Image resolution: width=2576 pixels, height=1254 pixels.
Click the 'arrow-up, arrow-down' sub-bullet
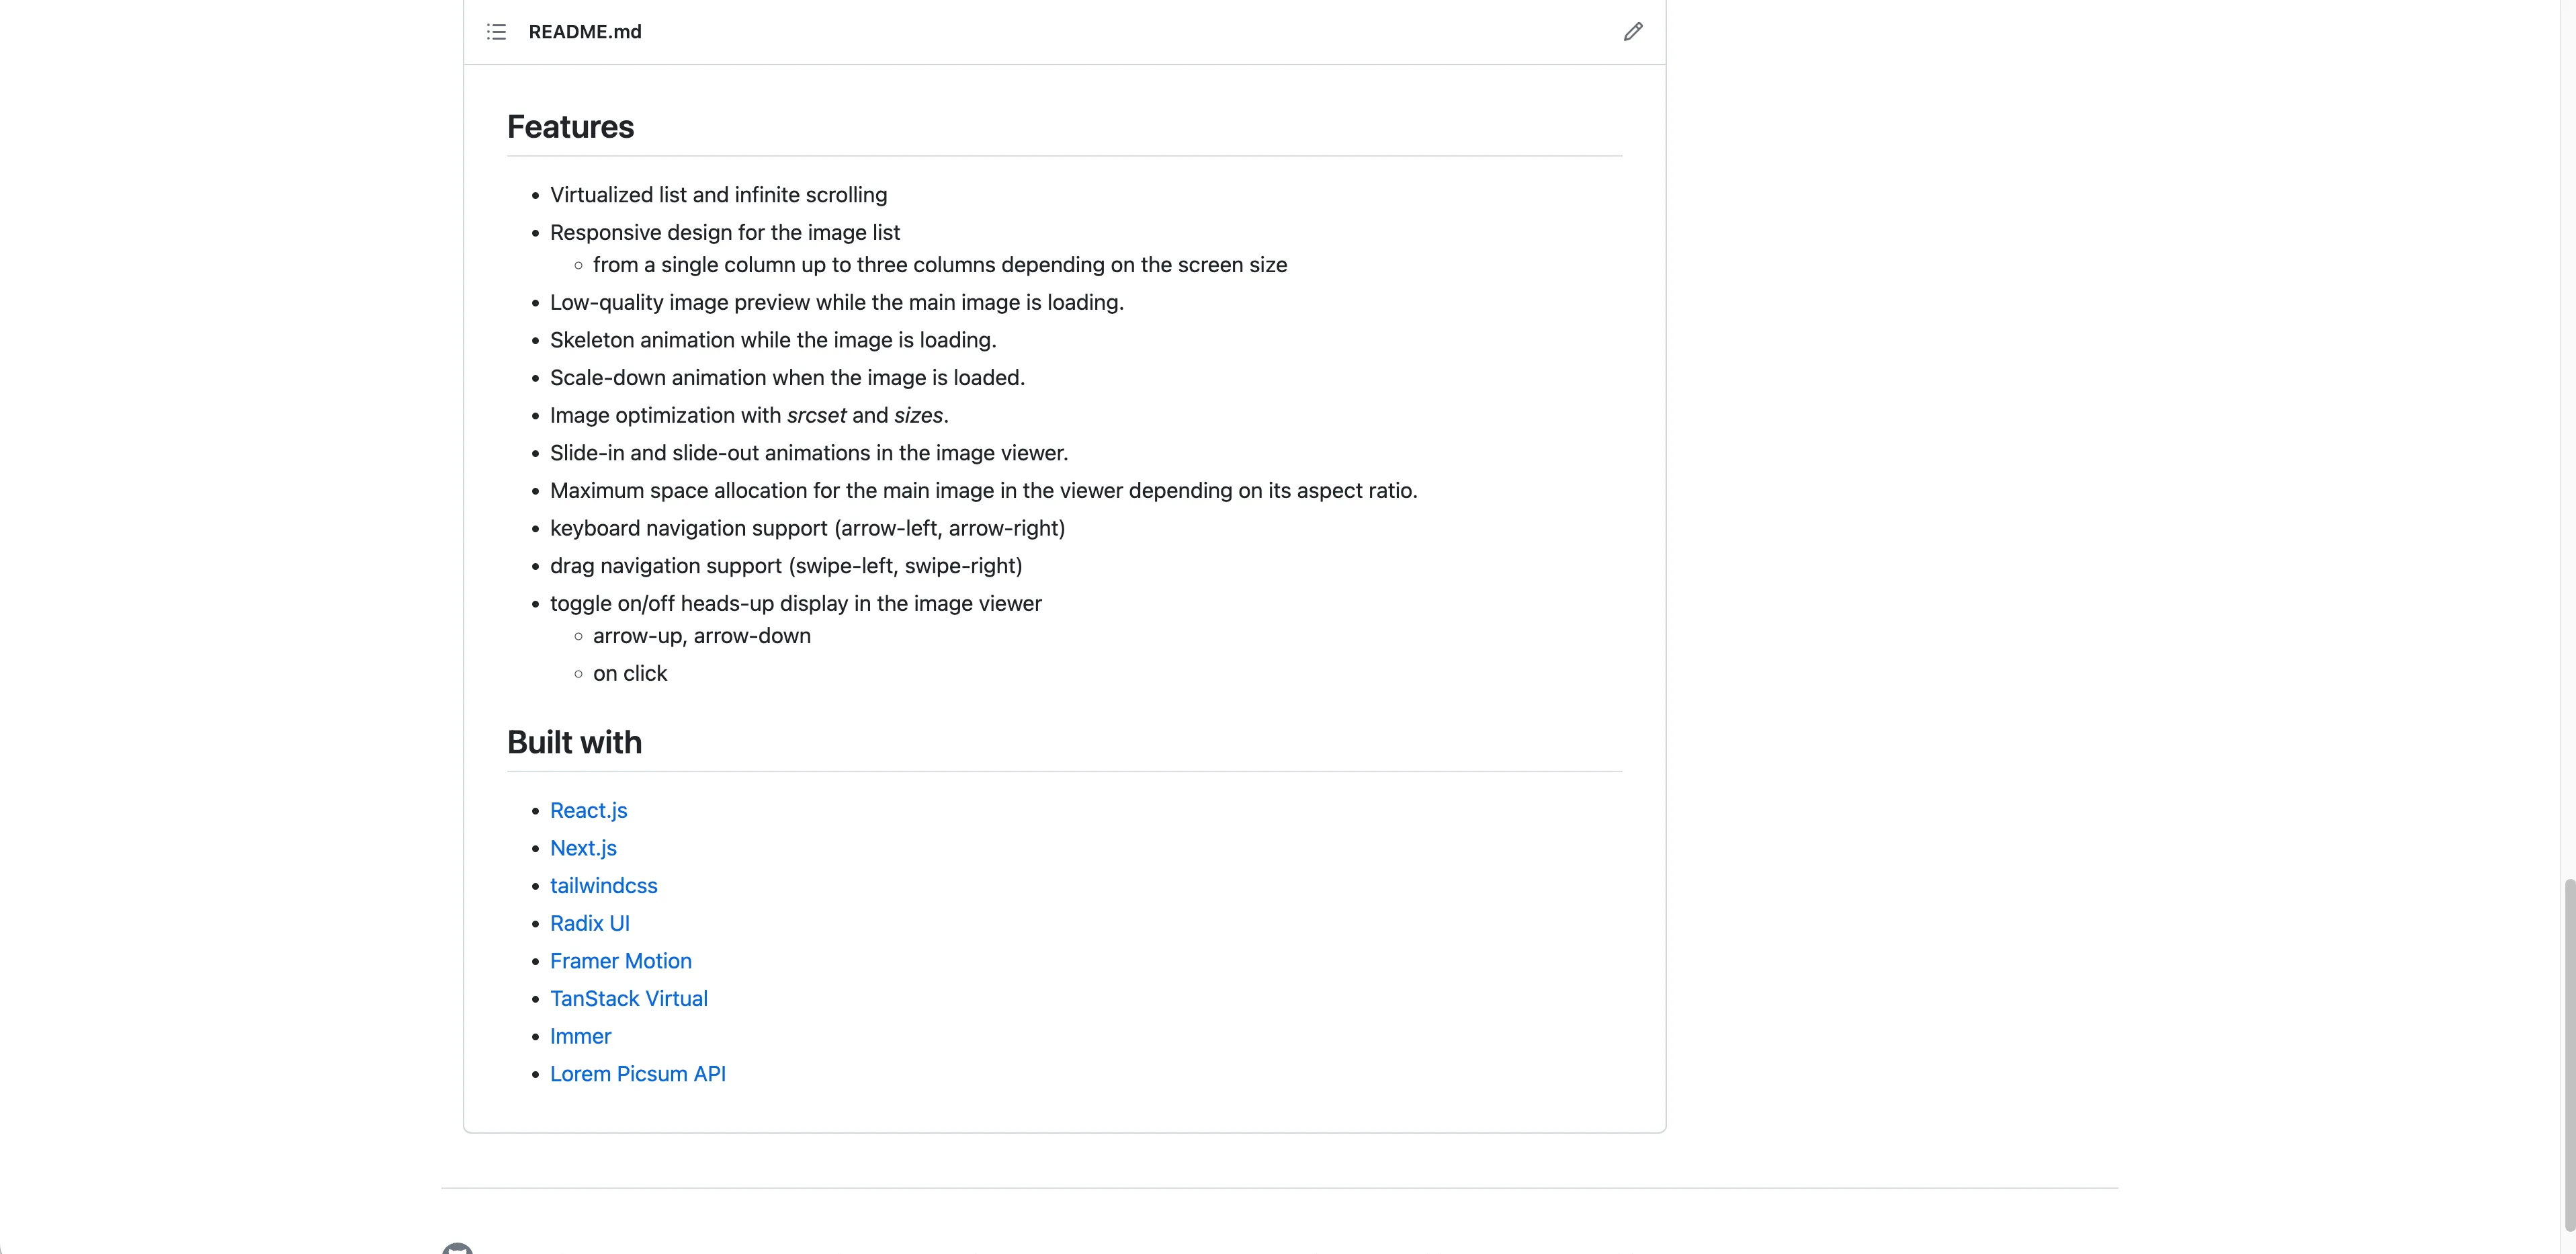tap(701, 636)
